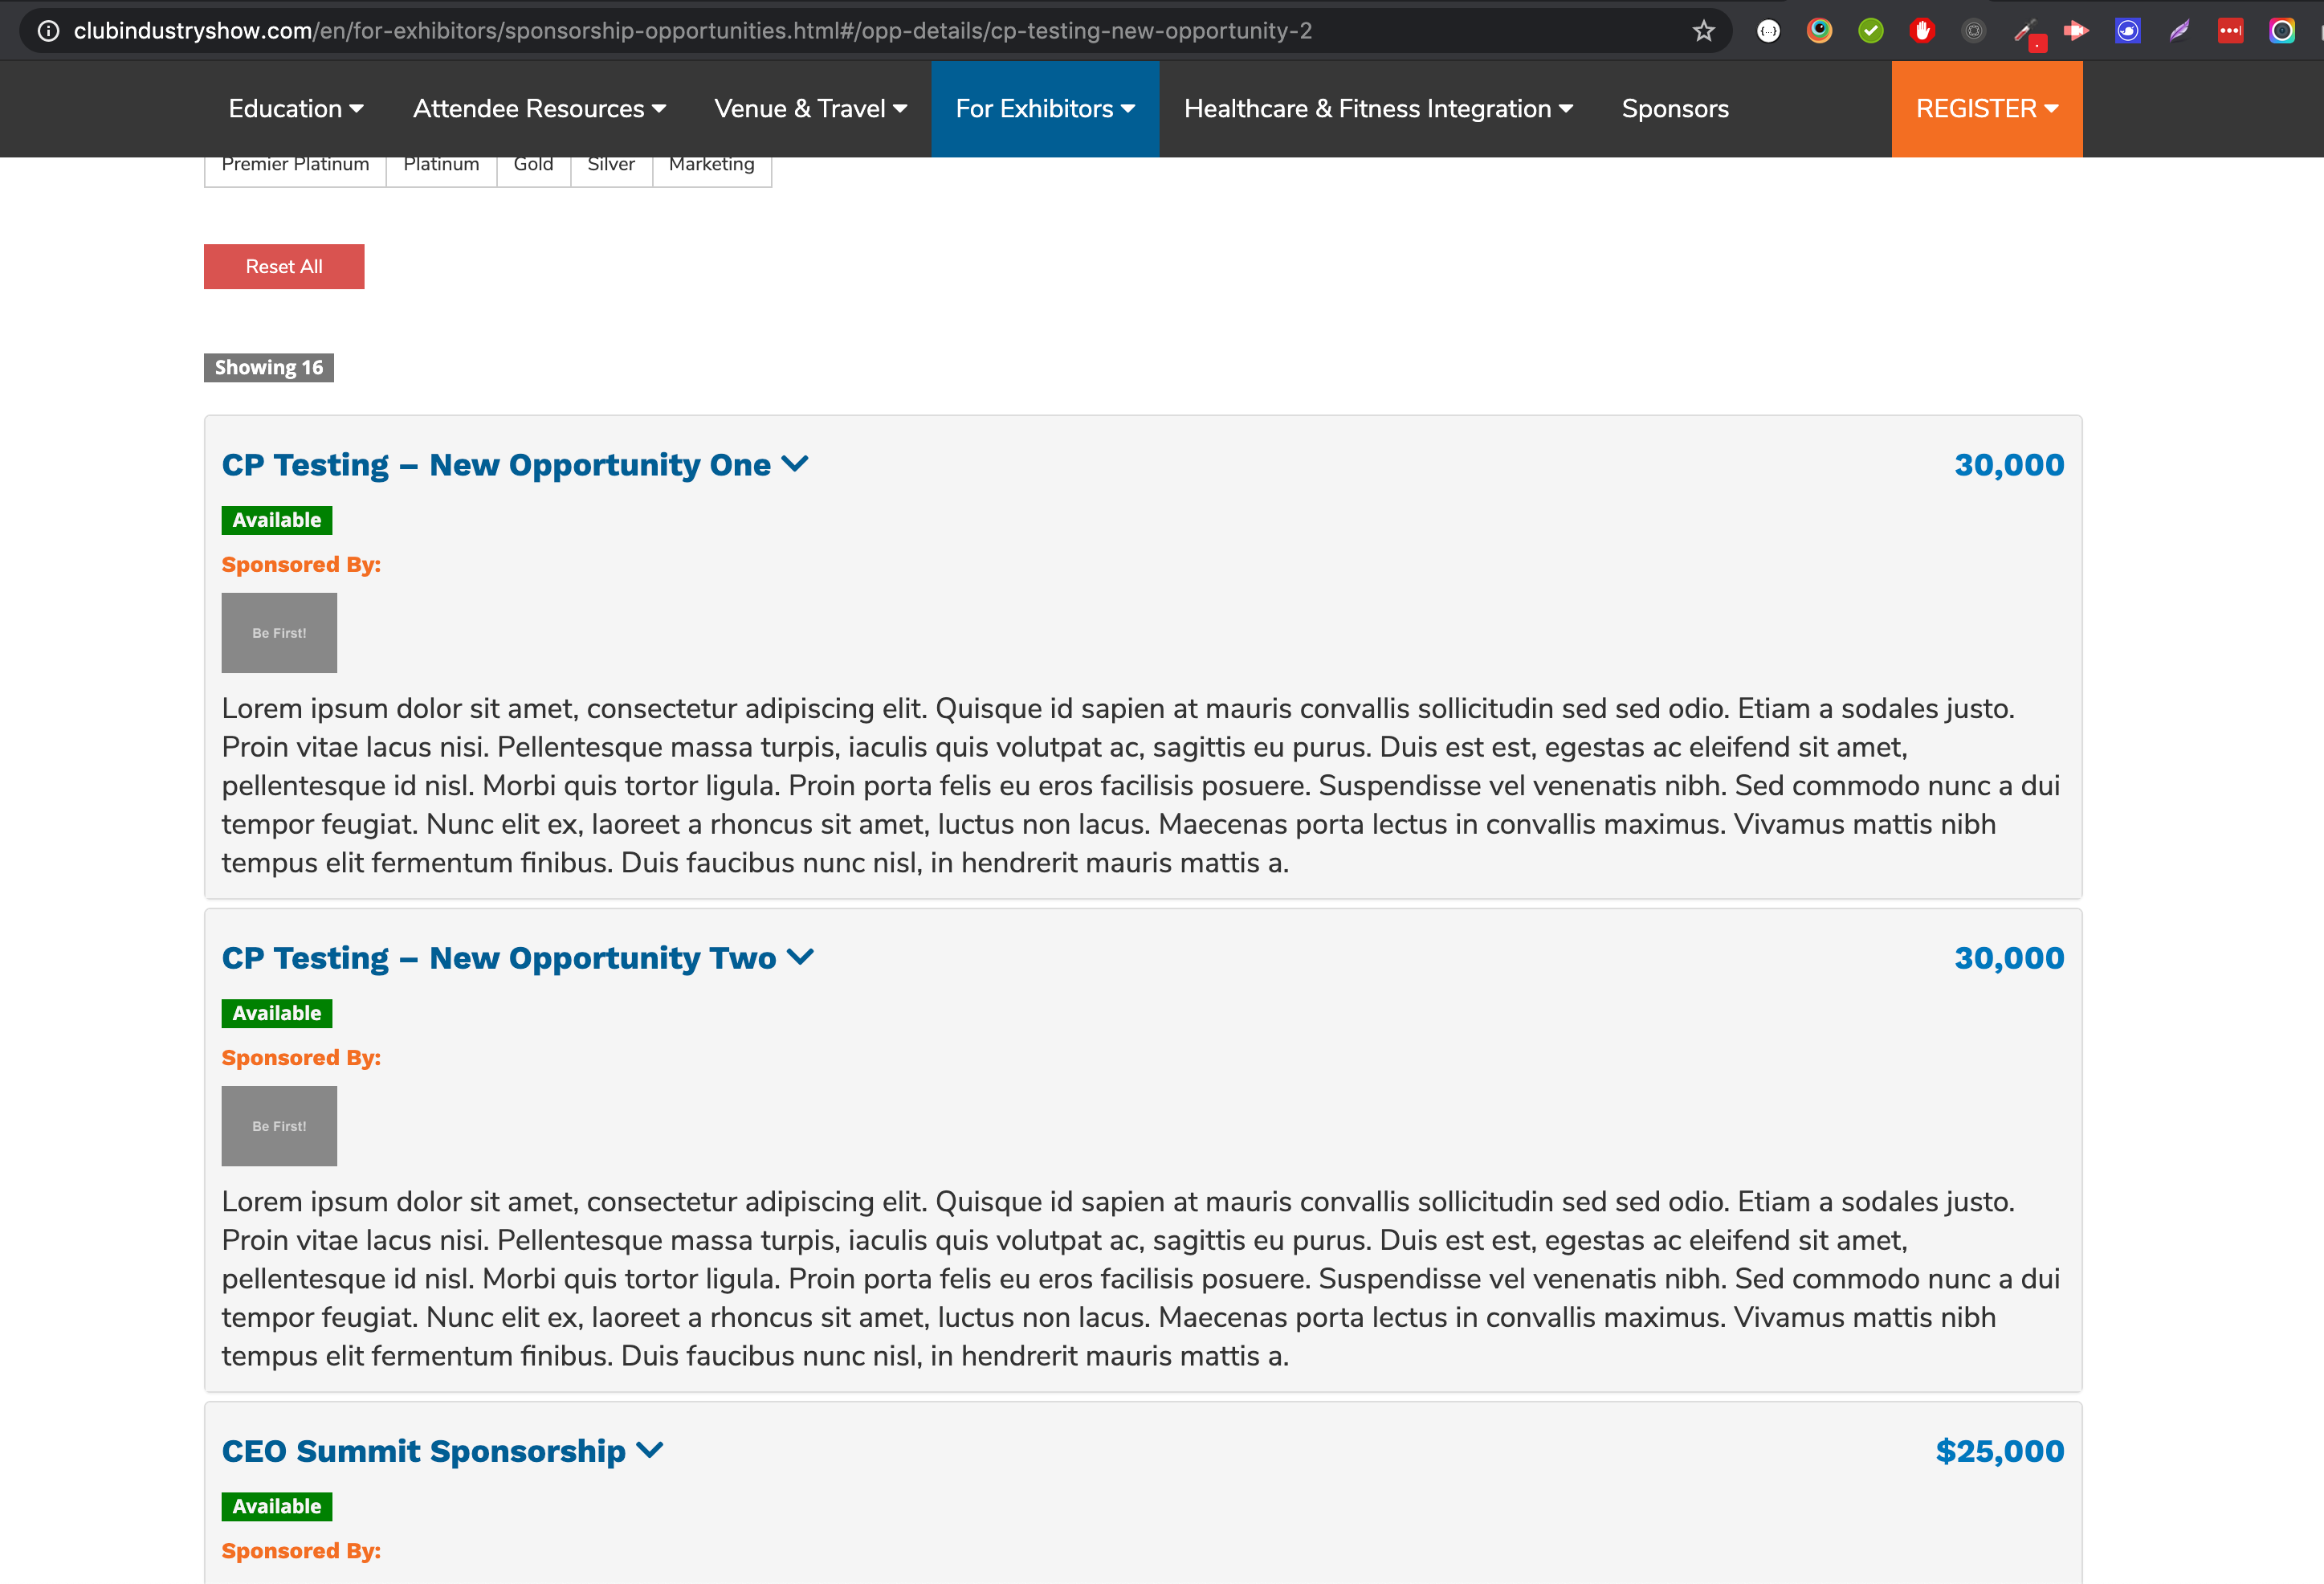
Task: Click the blue whale extension icon
Action: click(x=2127, y=31)
